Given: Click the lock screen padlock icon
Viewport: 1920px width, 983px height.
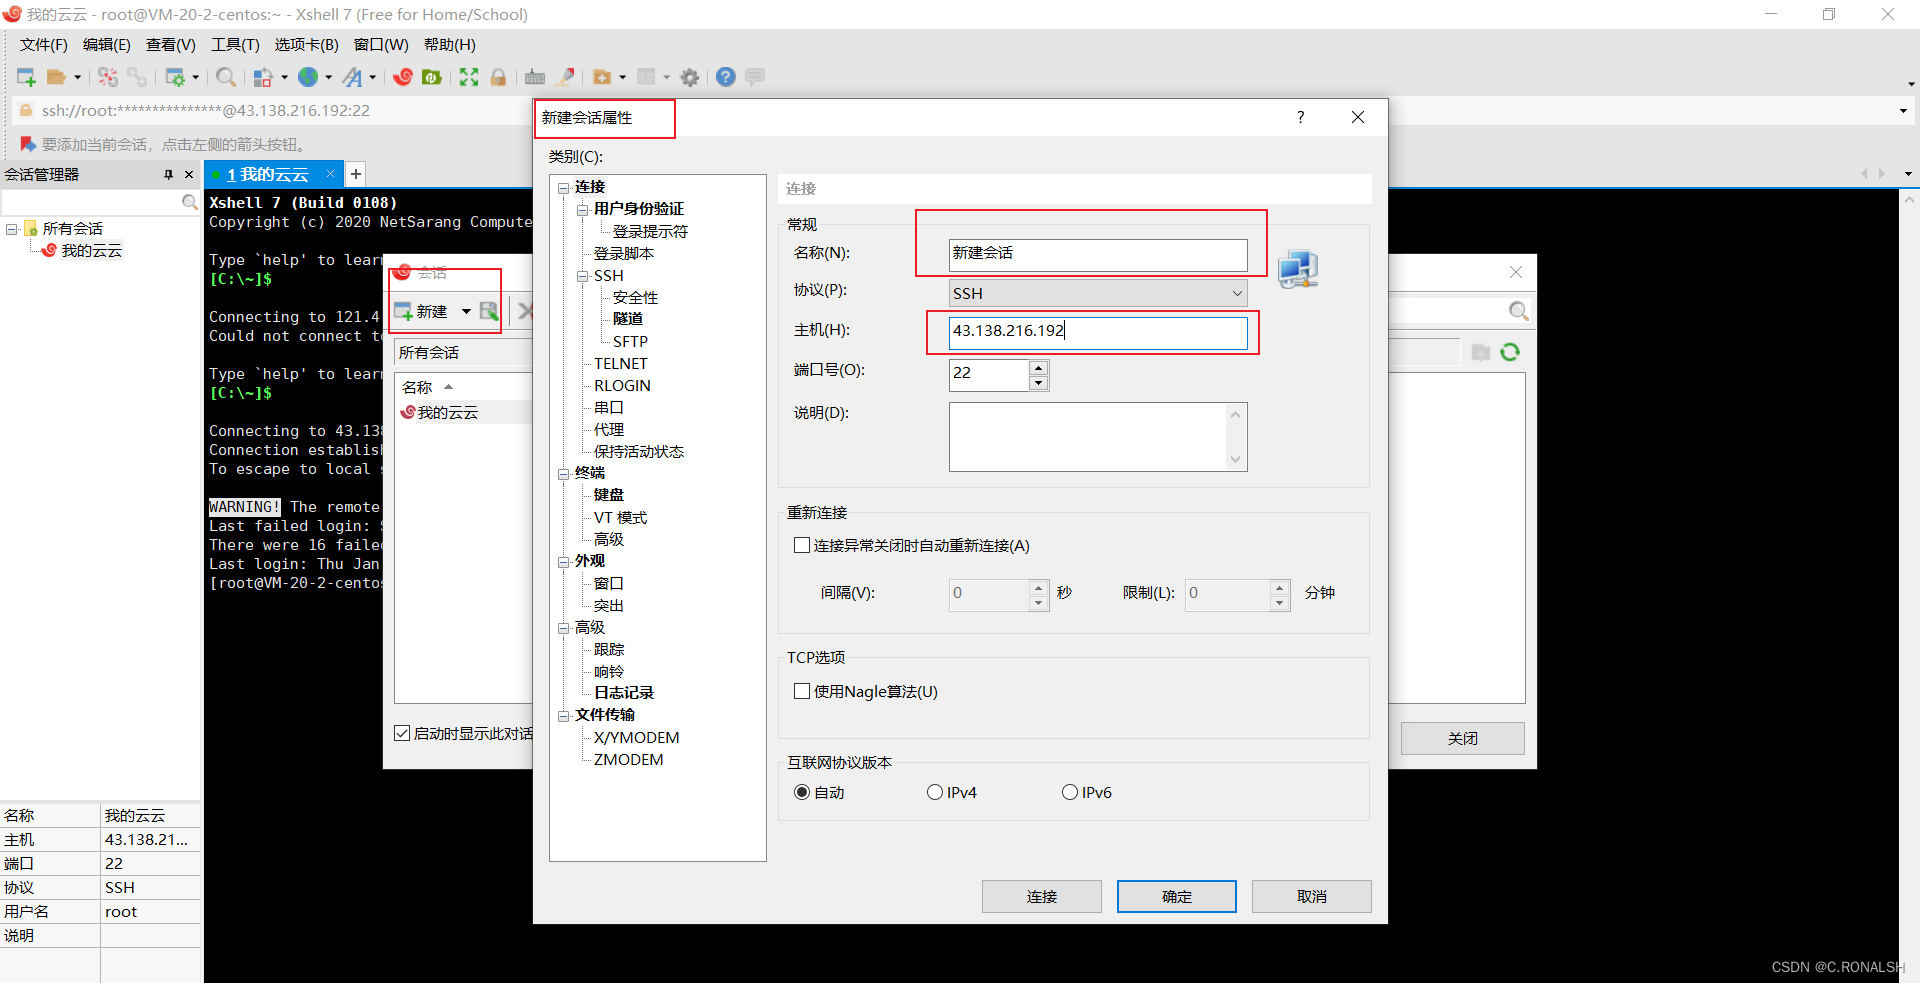Looking at the screenshot, I should click(498, 77).
